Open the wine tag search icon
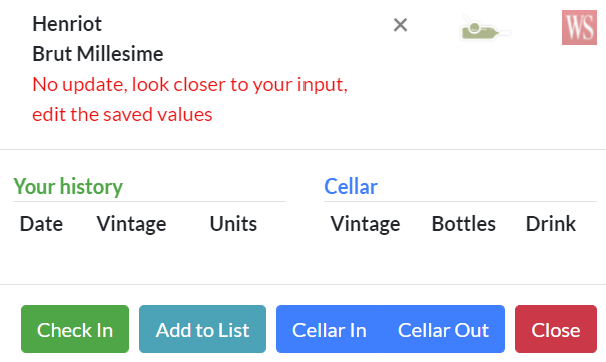 point(485,29)
